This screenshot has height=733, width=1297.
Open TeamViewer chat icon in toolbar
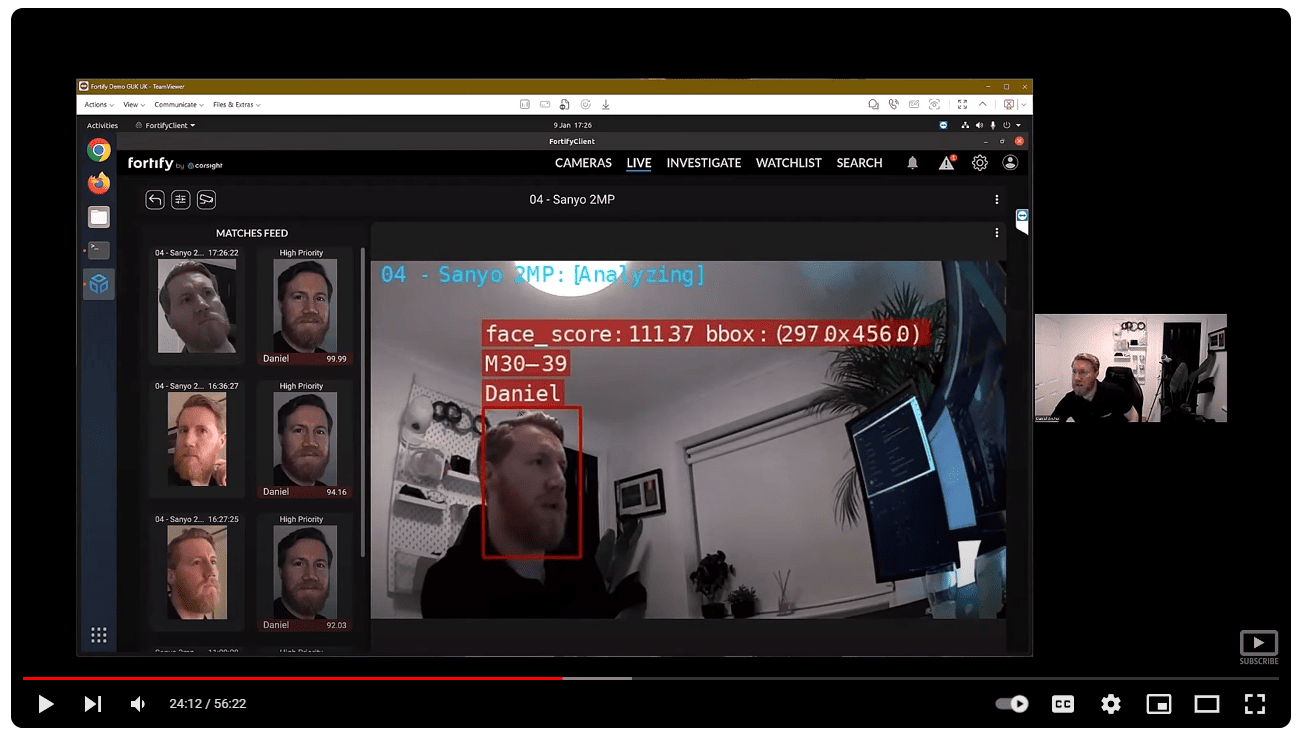click(874, 104)
